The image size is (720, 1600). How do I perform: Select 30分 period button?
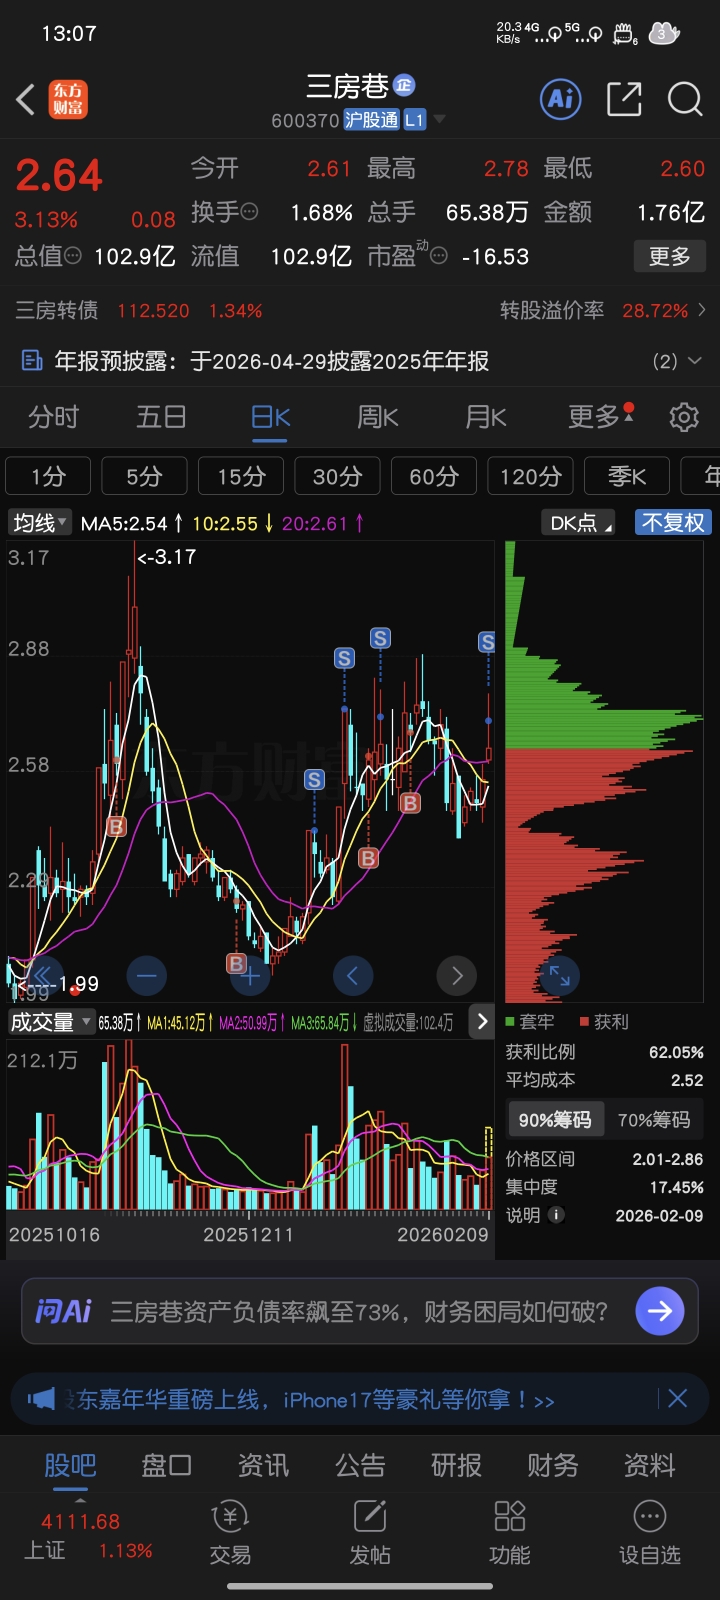pyautogui.click(x=337, y=476)
